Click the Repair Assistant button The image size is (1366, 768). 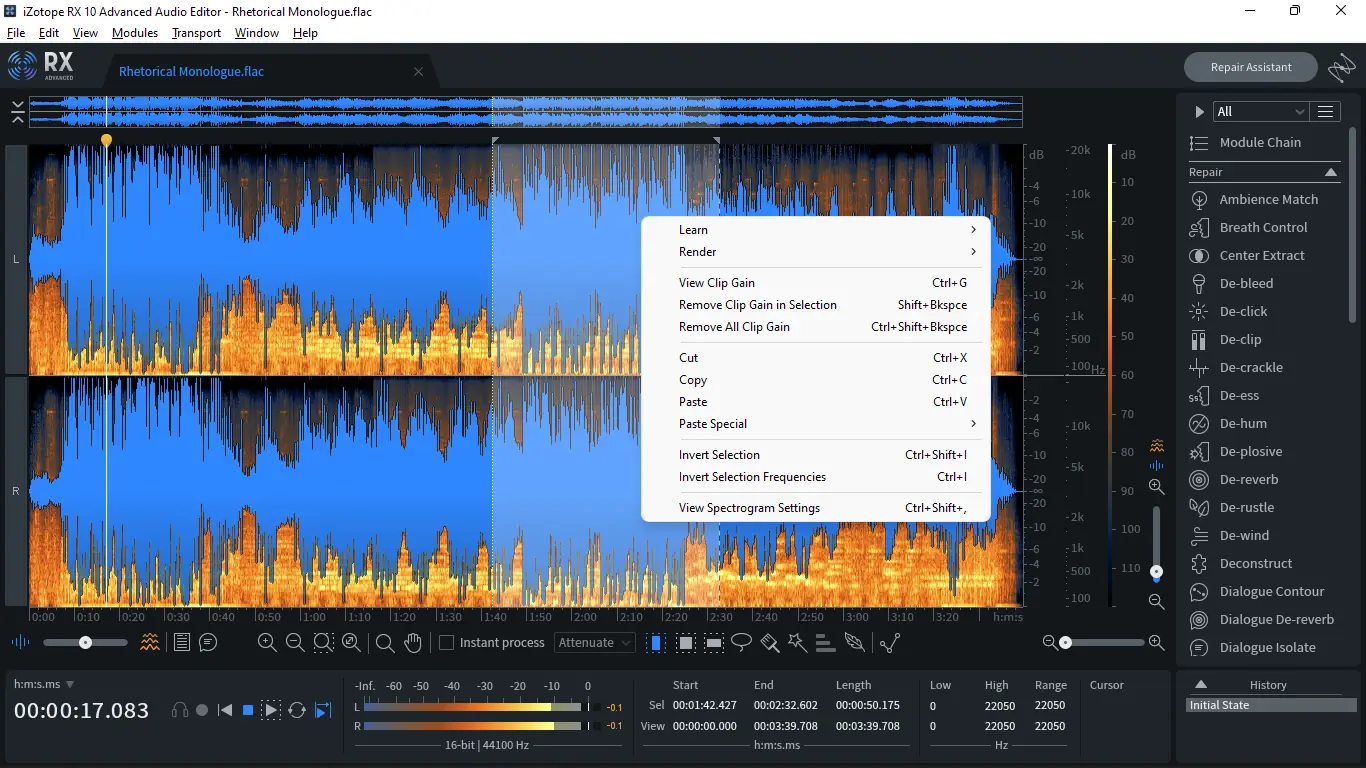1250,67
